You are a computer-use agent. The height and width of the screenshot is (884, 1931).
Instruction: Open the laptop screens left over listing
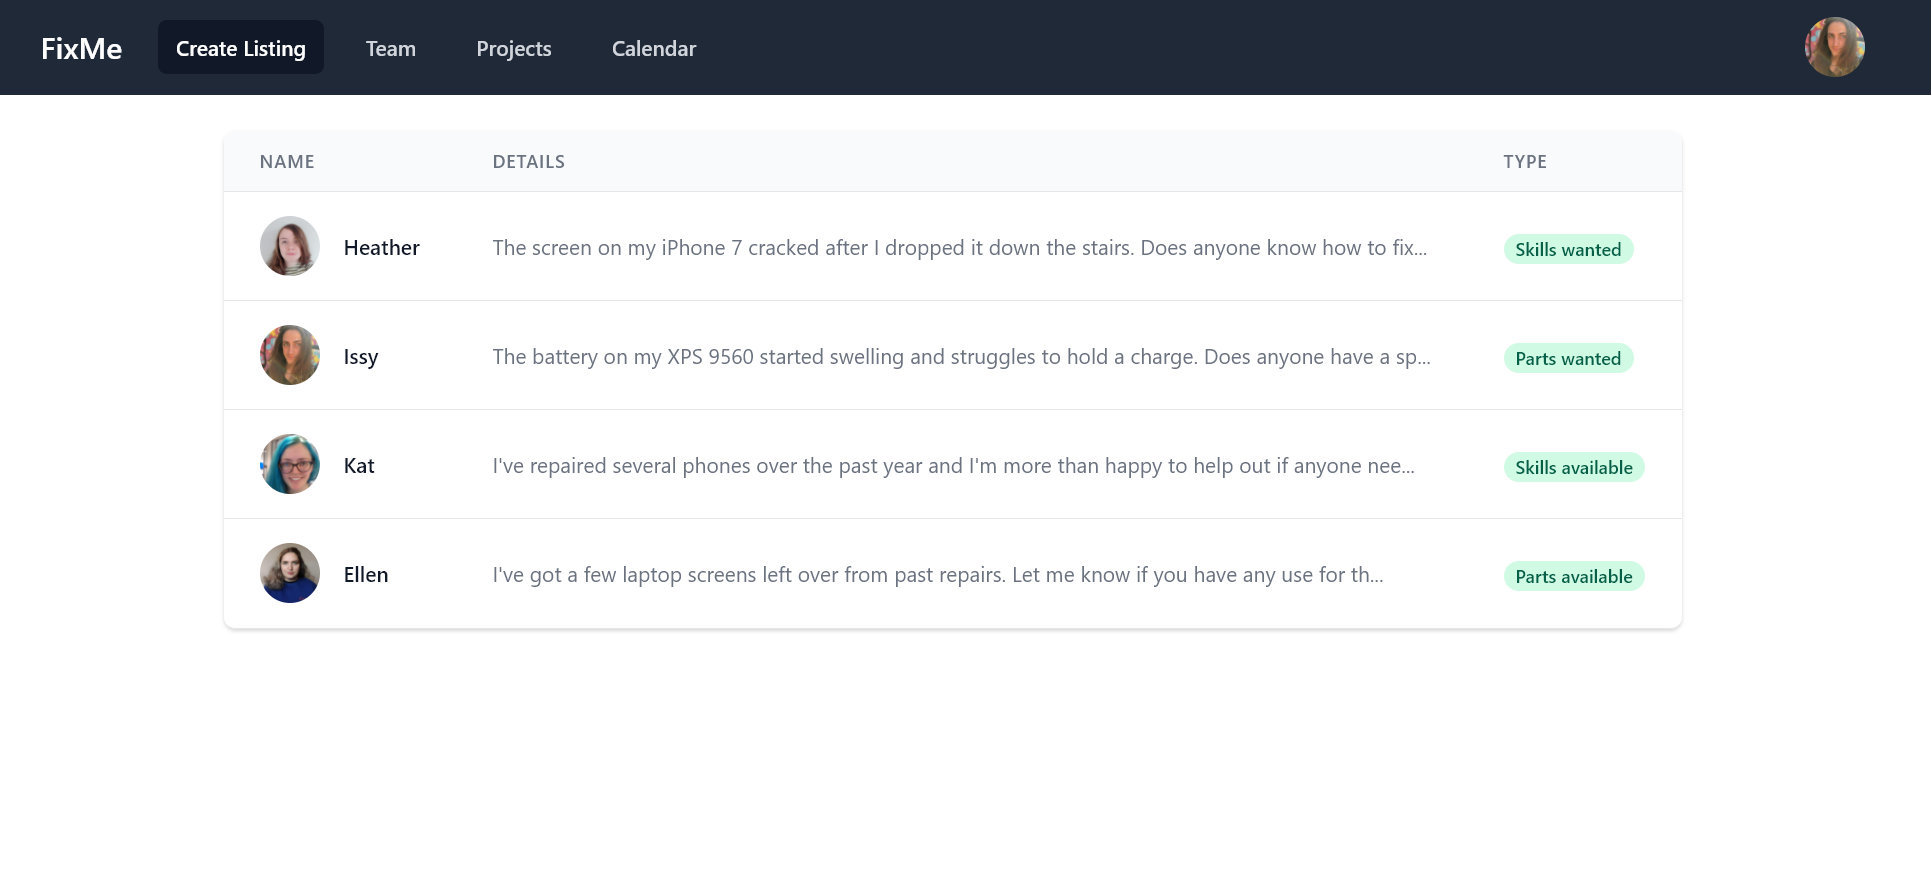938,575
